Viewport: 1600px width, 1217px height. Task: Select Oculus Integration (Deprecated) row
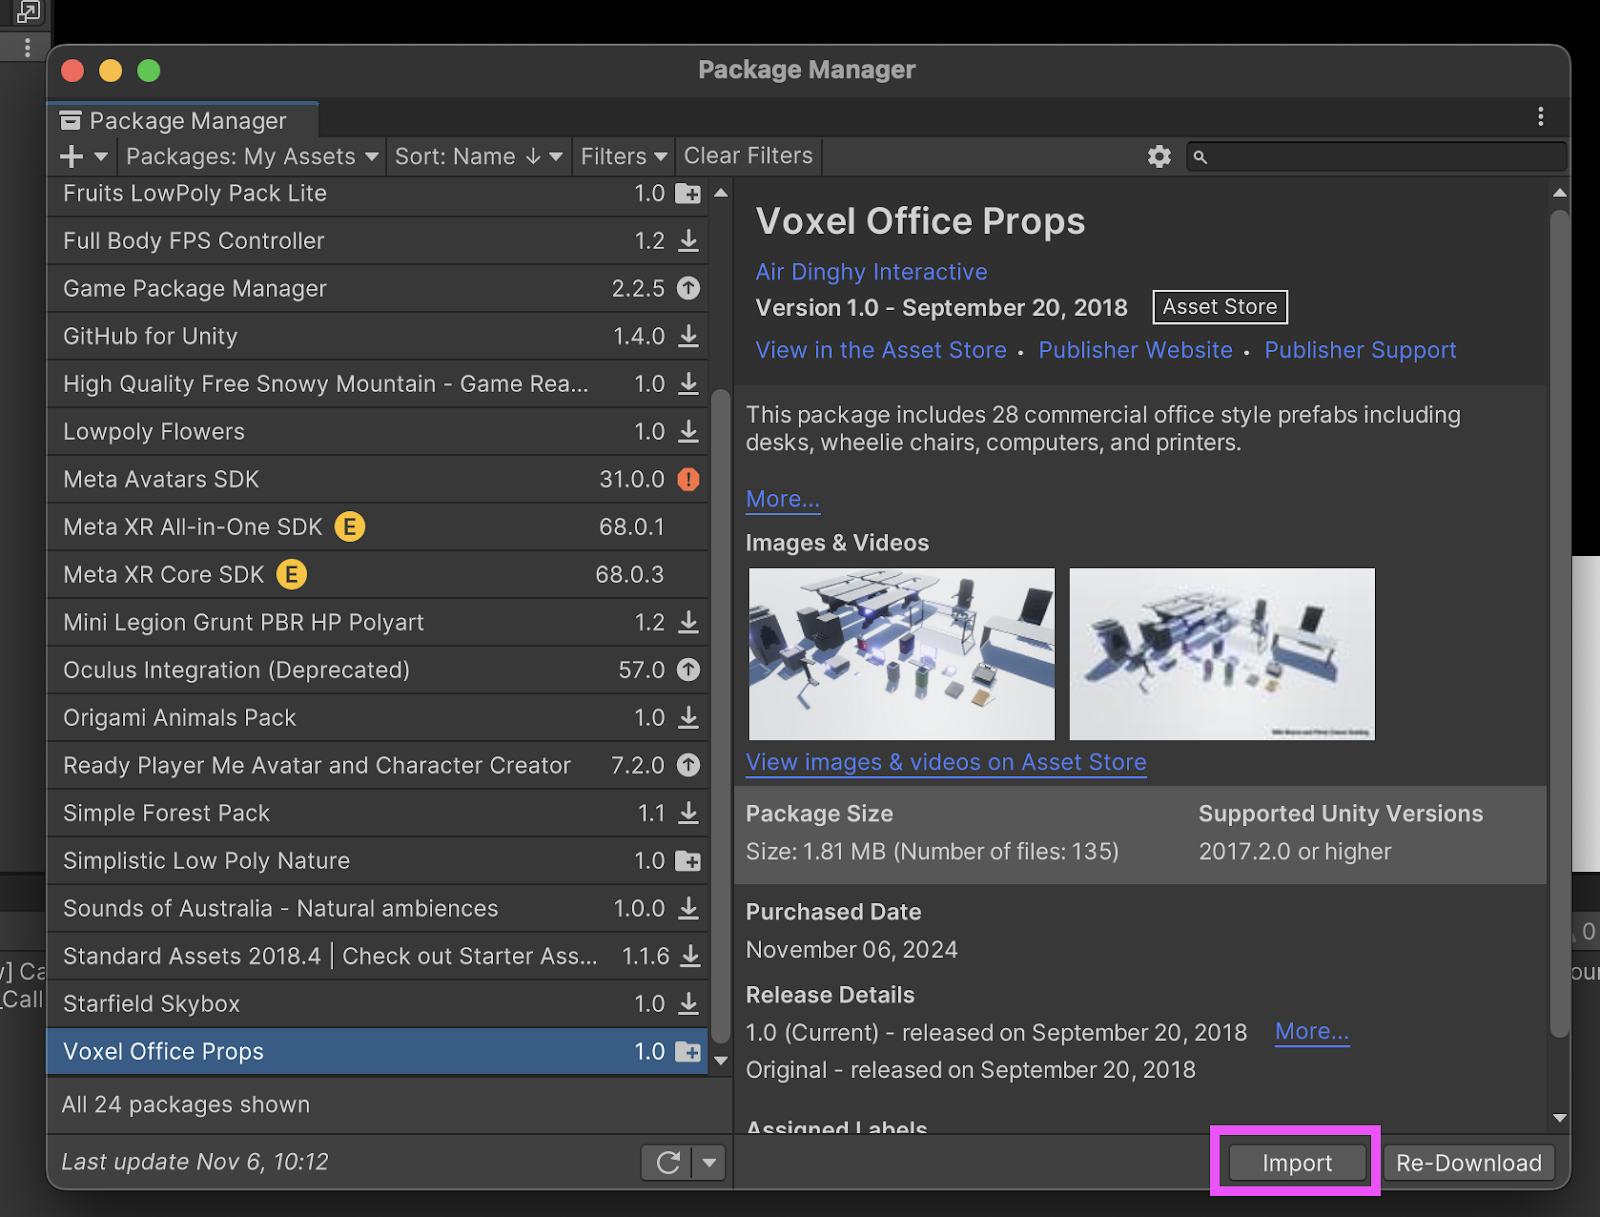(x=378, y=670)
